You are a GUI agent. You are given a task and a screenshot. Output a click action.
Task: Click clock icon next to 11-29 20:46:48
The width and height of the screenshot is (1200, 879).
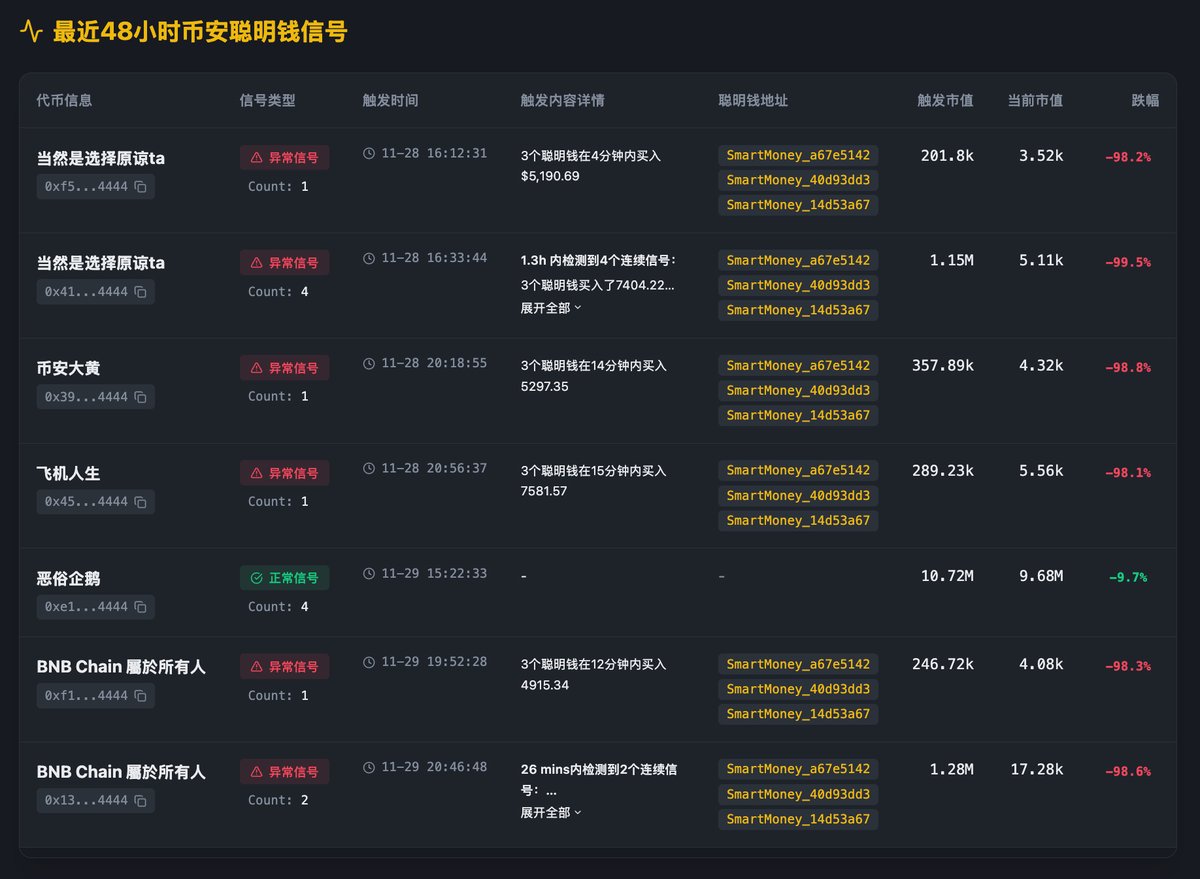point(369,767)
